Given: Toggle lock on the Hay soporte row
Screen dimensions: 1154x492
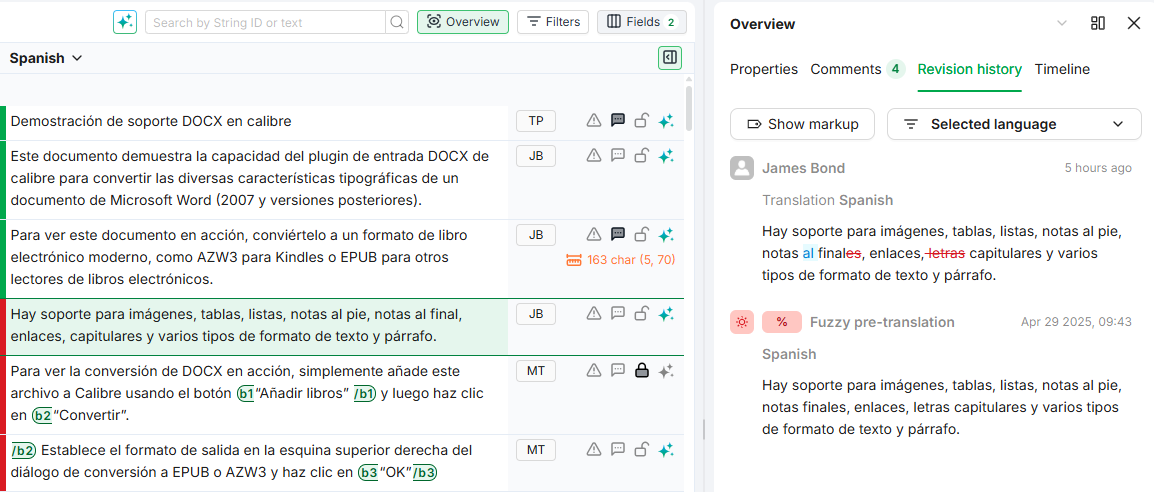Looking at the screenshot, I should click(x=642, y=314).
